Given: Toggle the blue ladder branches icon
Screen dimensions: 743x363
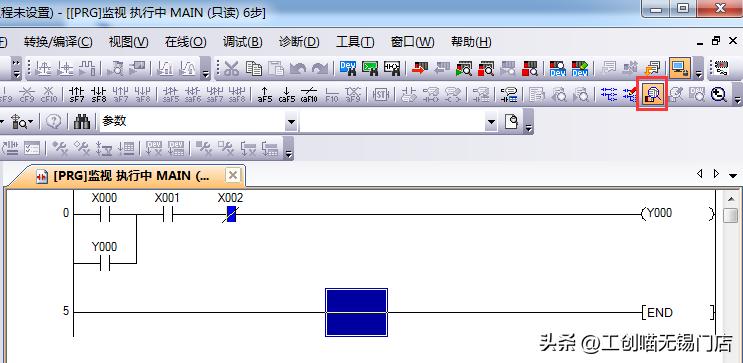Looking at the screenshot, I should 608,94.
